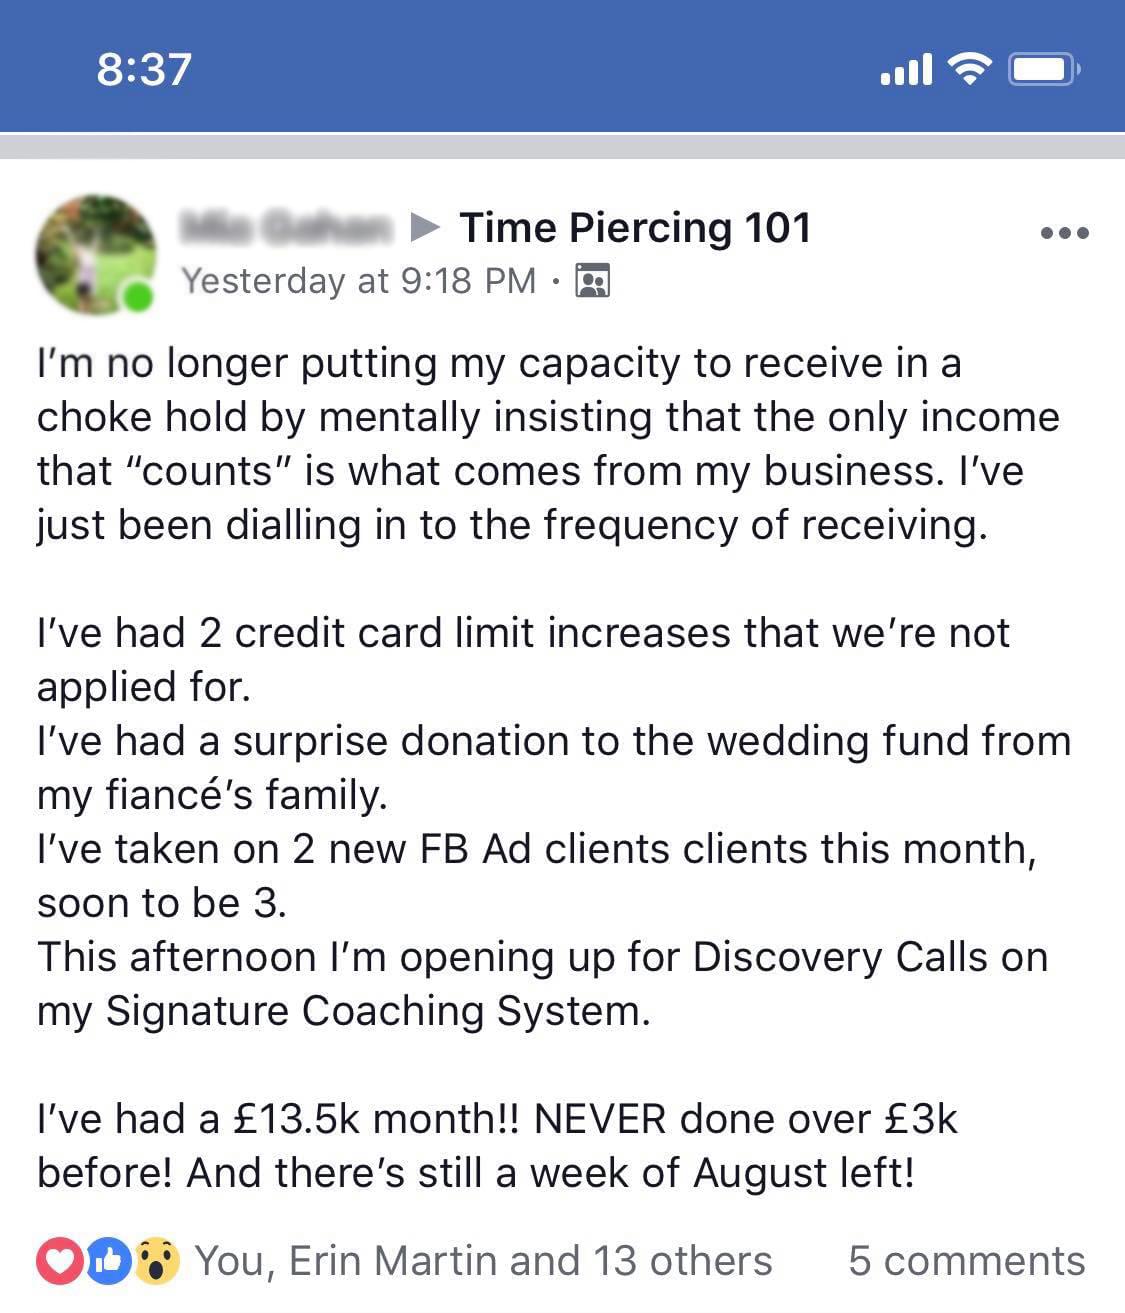Viewport: 1125px width, 1313px height.
Task: Tap the cellular signal strength bars
Action: tap(906, 69)
